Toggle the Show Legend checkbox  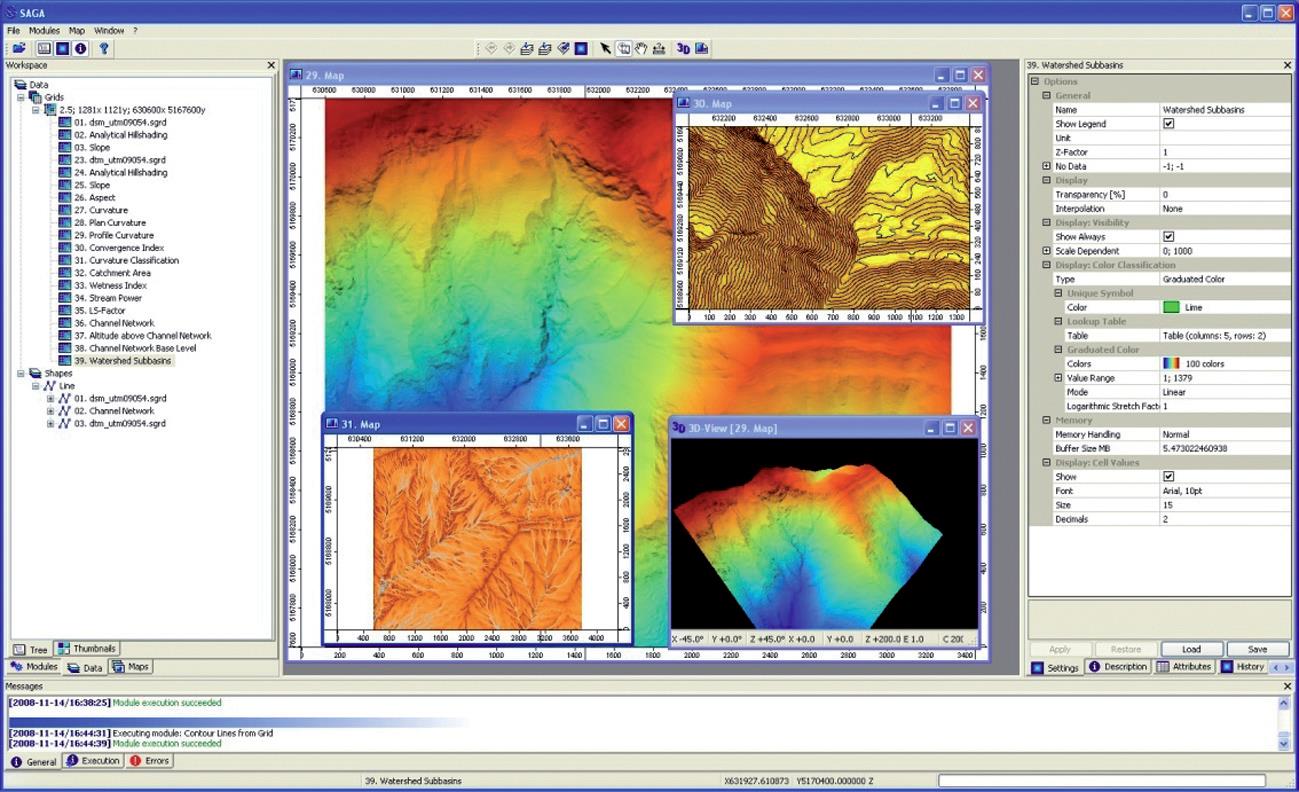click(x=1168, y=124)
